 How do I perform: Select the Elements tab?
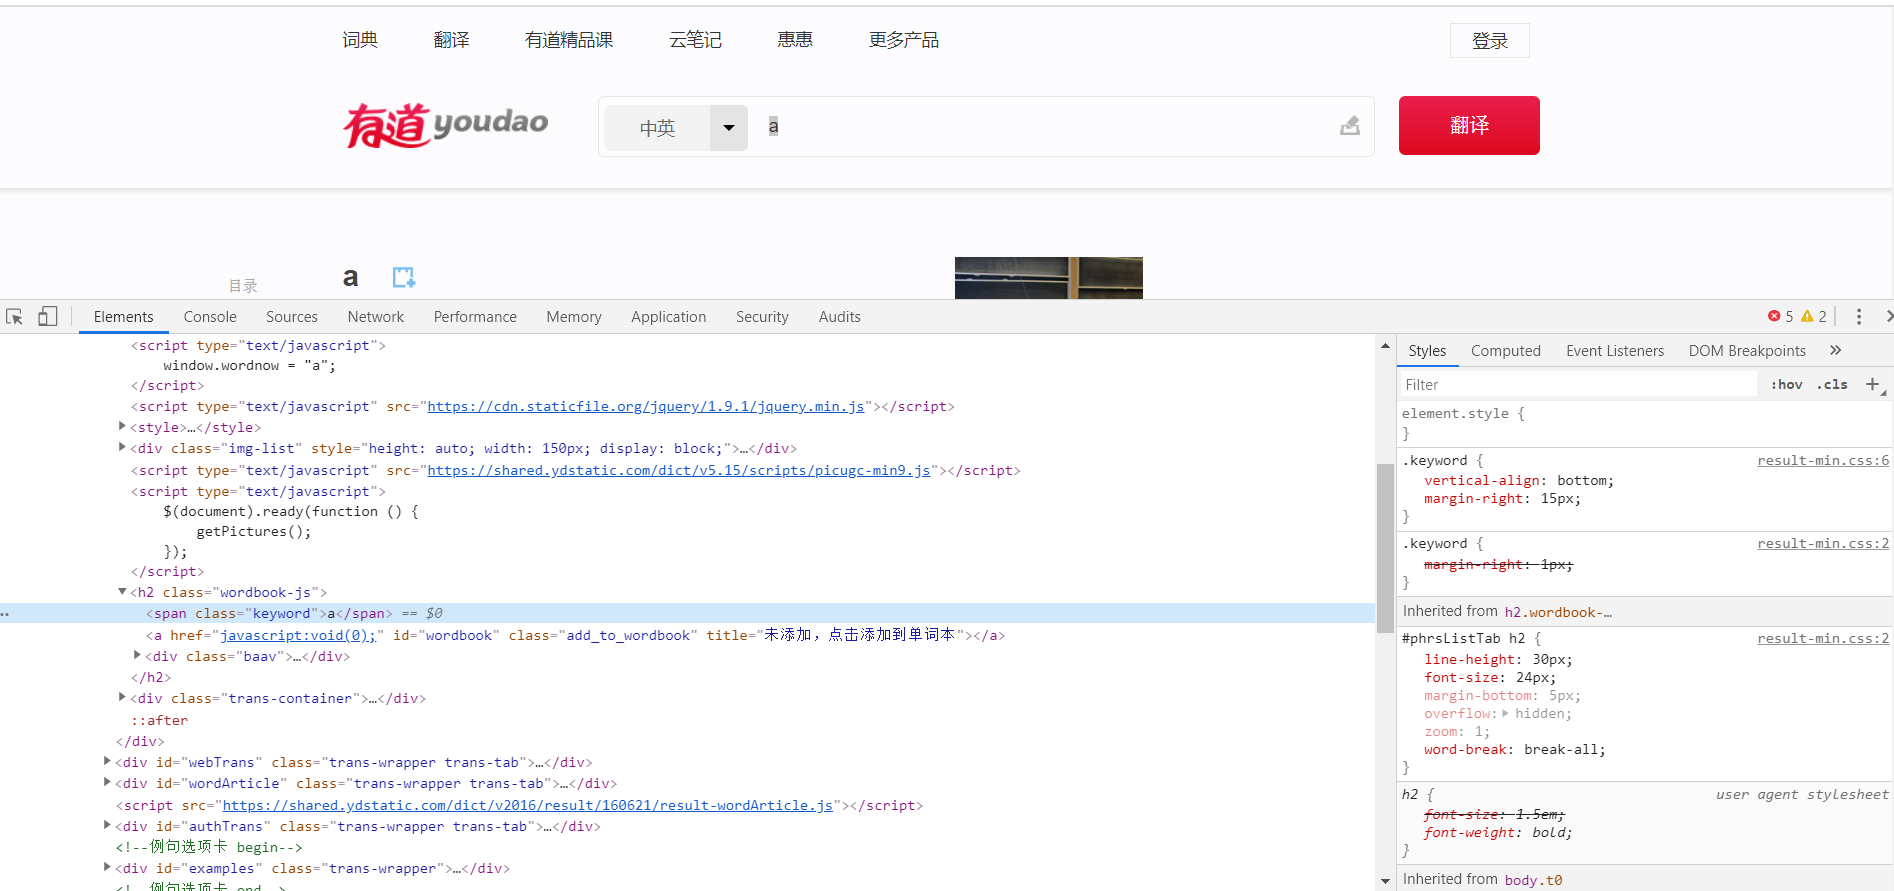pyautogui.click(x=124, y=317)
